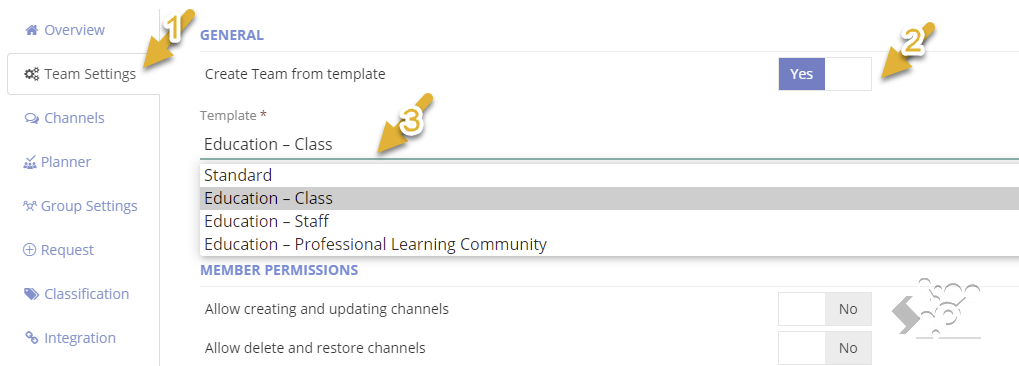
Task: Switch to the Planner tab
Action: (x=66, y=163)
